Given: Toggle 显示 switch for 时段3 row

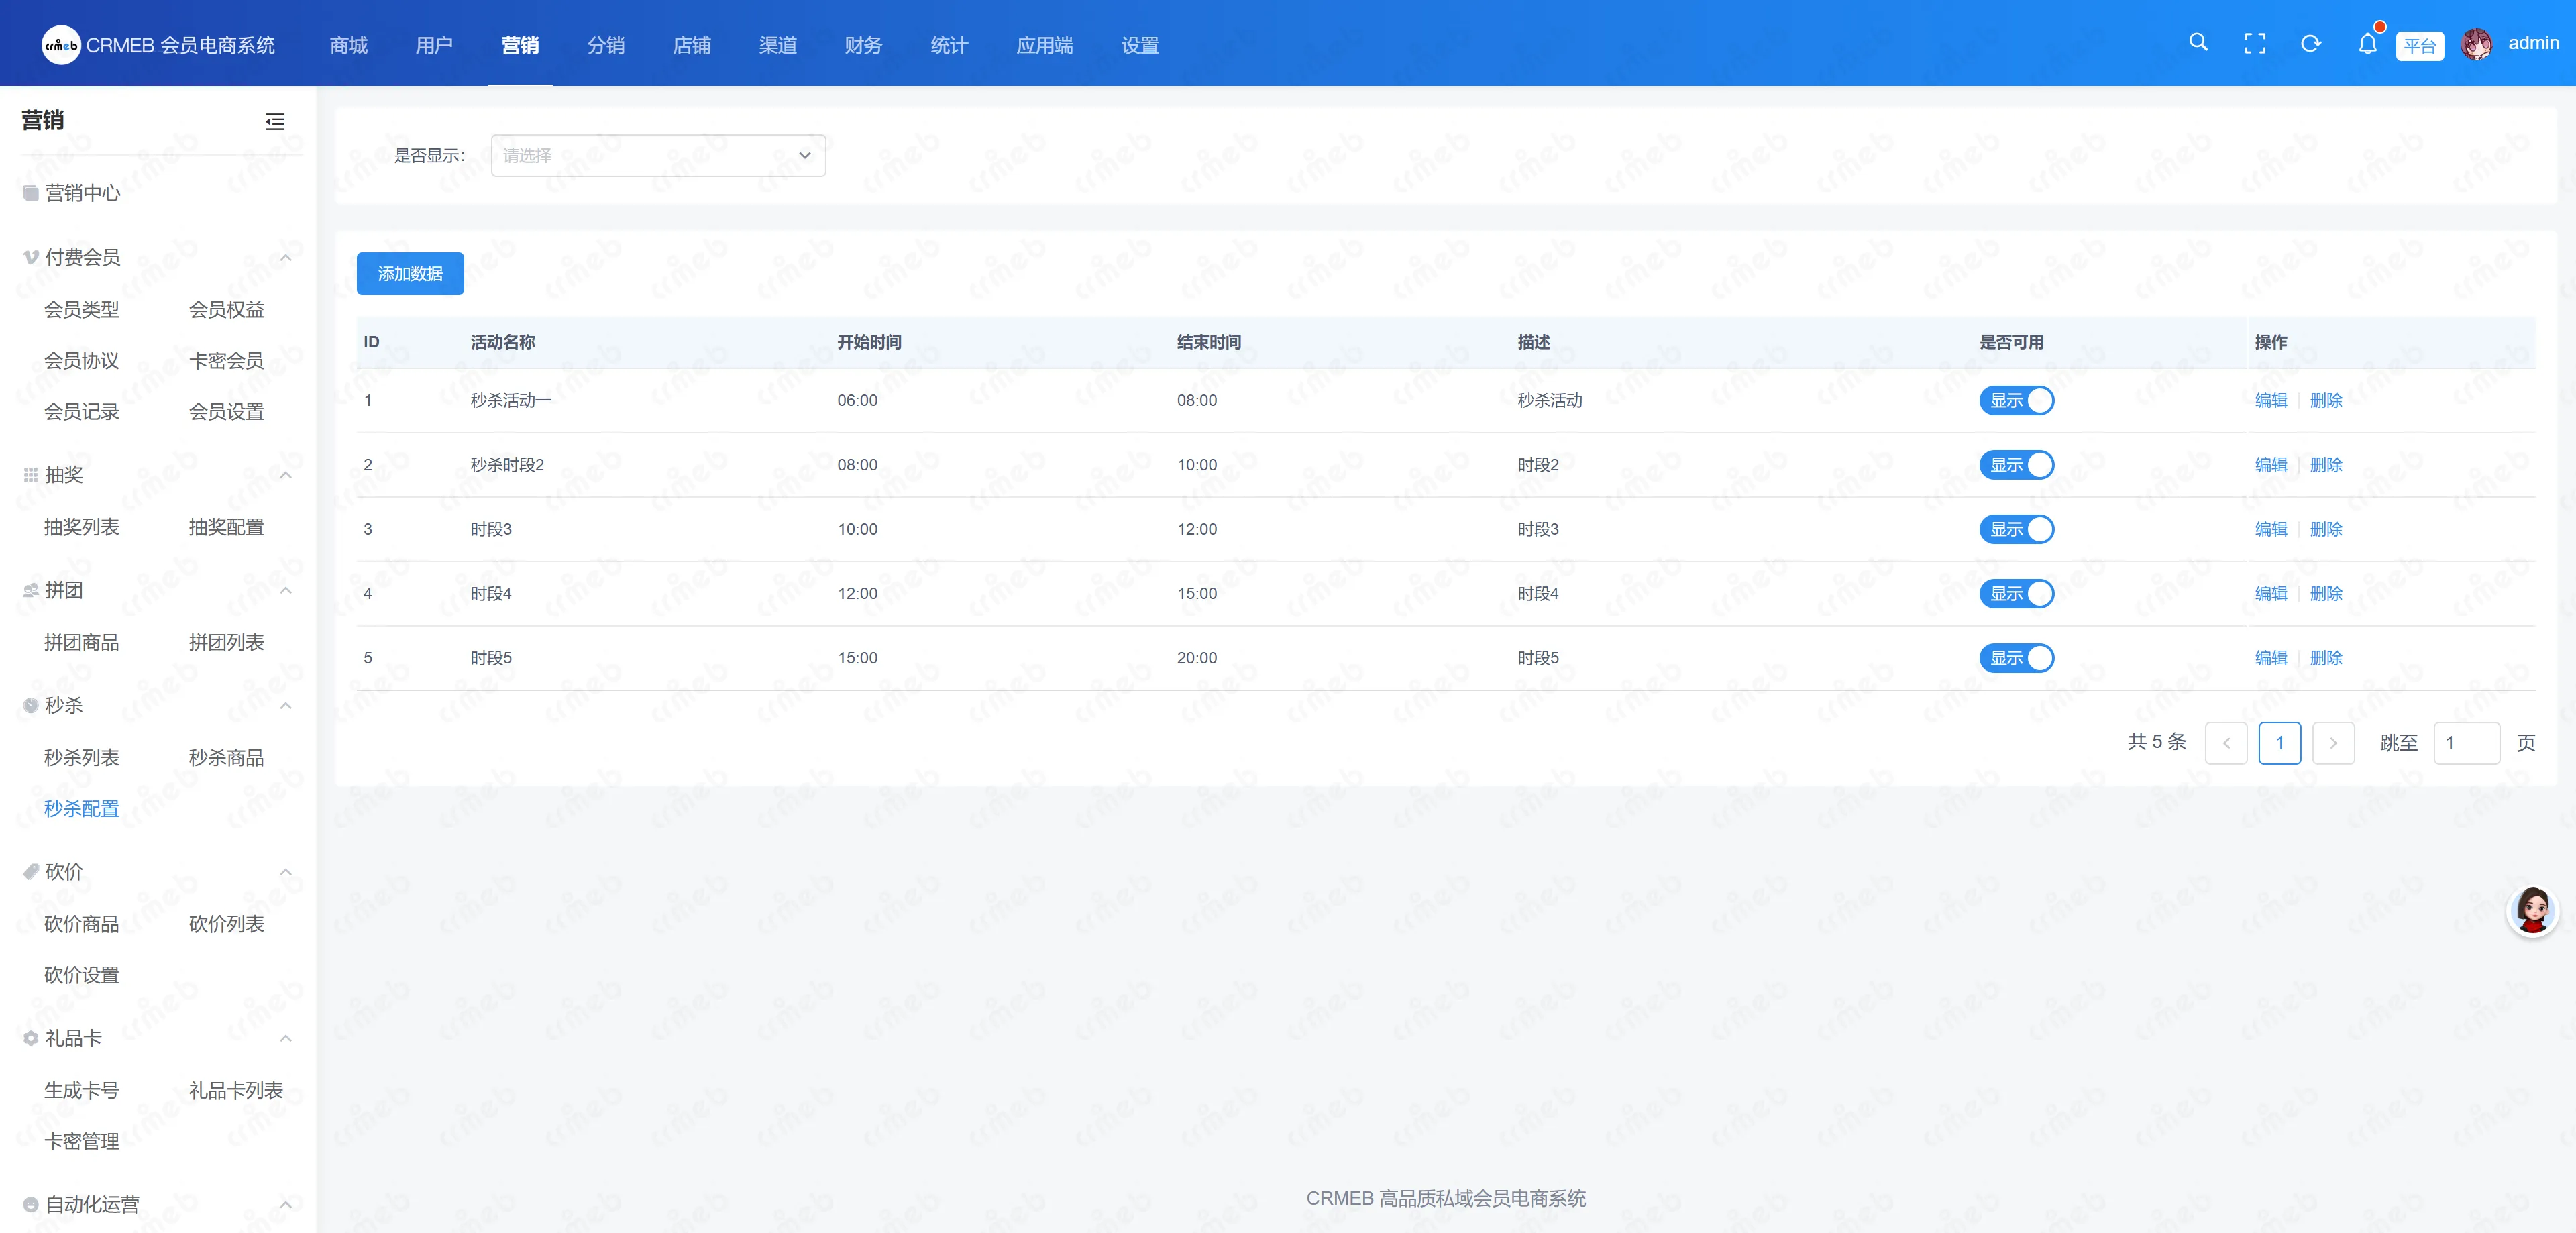Looking at the screenshot, I should pos(2016,529).
